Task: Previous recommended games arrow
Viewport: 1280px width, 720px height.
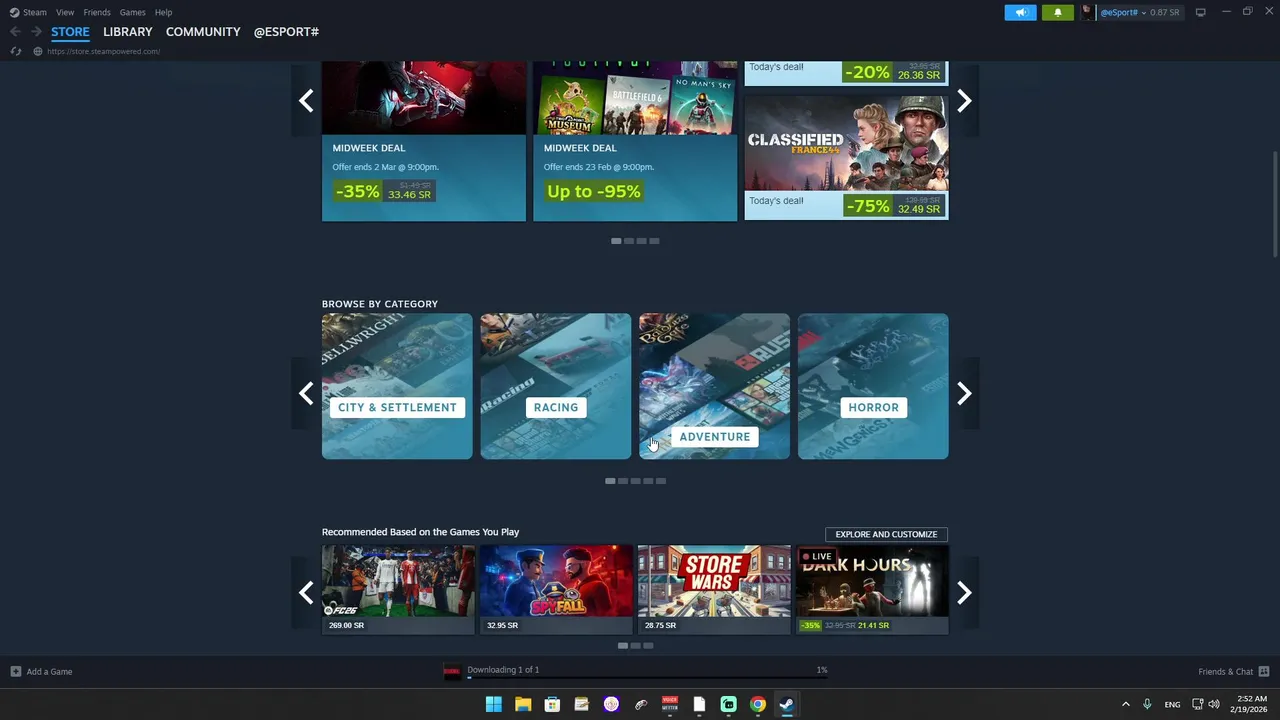Action: tap(306, 593)
